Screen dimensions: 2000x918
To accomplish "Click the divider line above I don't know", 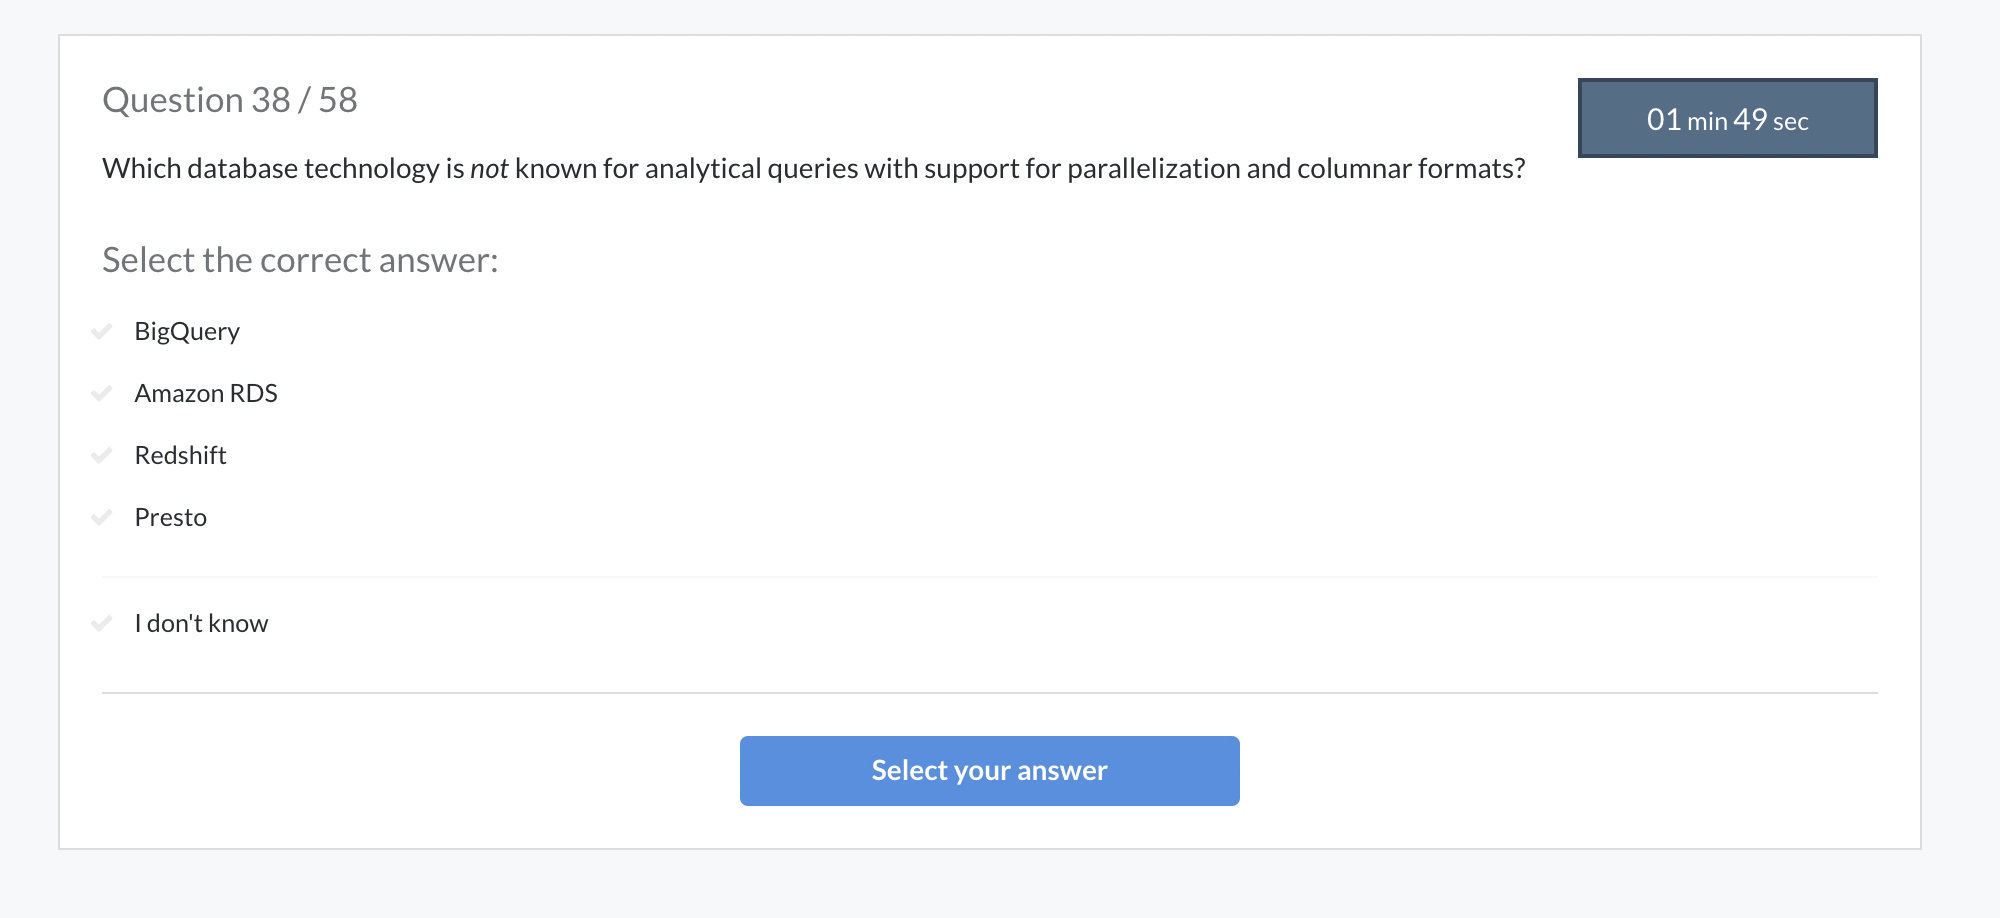I will [990, 574].
